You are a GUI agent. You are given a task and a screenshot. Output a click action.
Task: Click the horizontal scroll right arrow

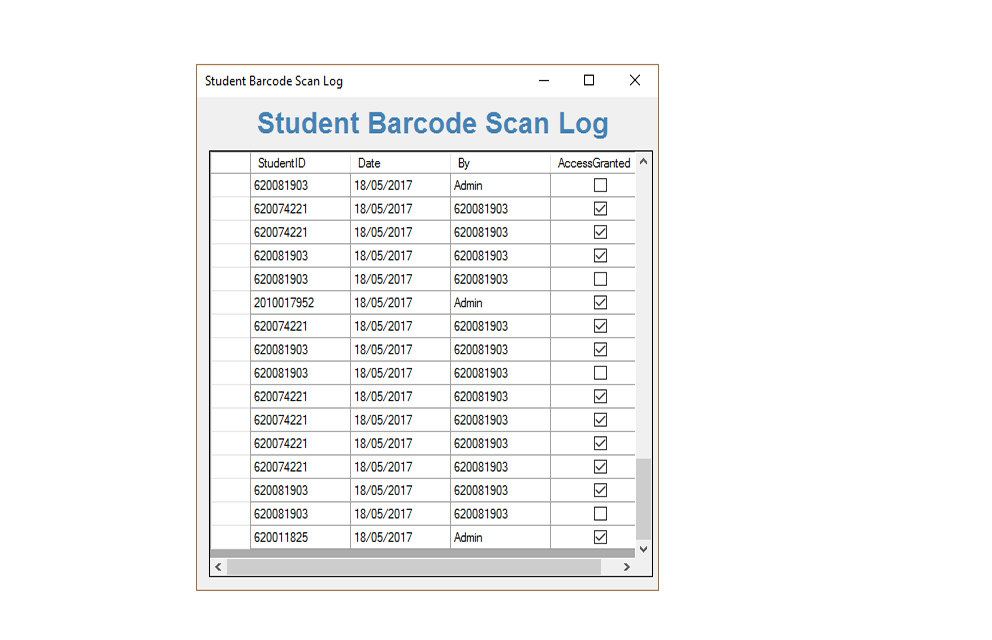point(626,567)
